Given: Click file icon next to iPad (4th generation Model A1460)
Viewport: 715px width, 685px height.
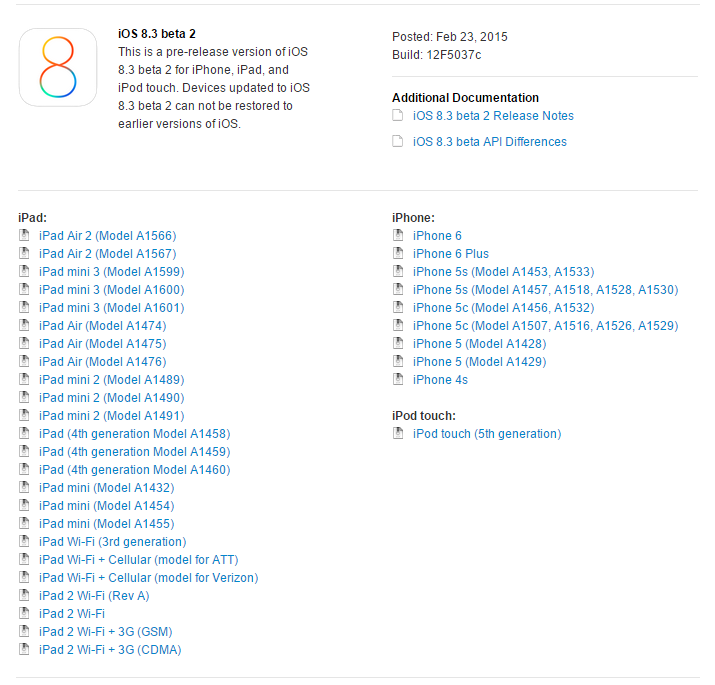Looking at the screenshot, I should (24, 469).
